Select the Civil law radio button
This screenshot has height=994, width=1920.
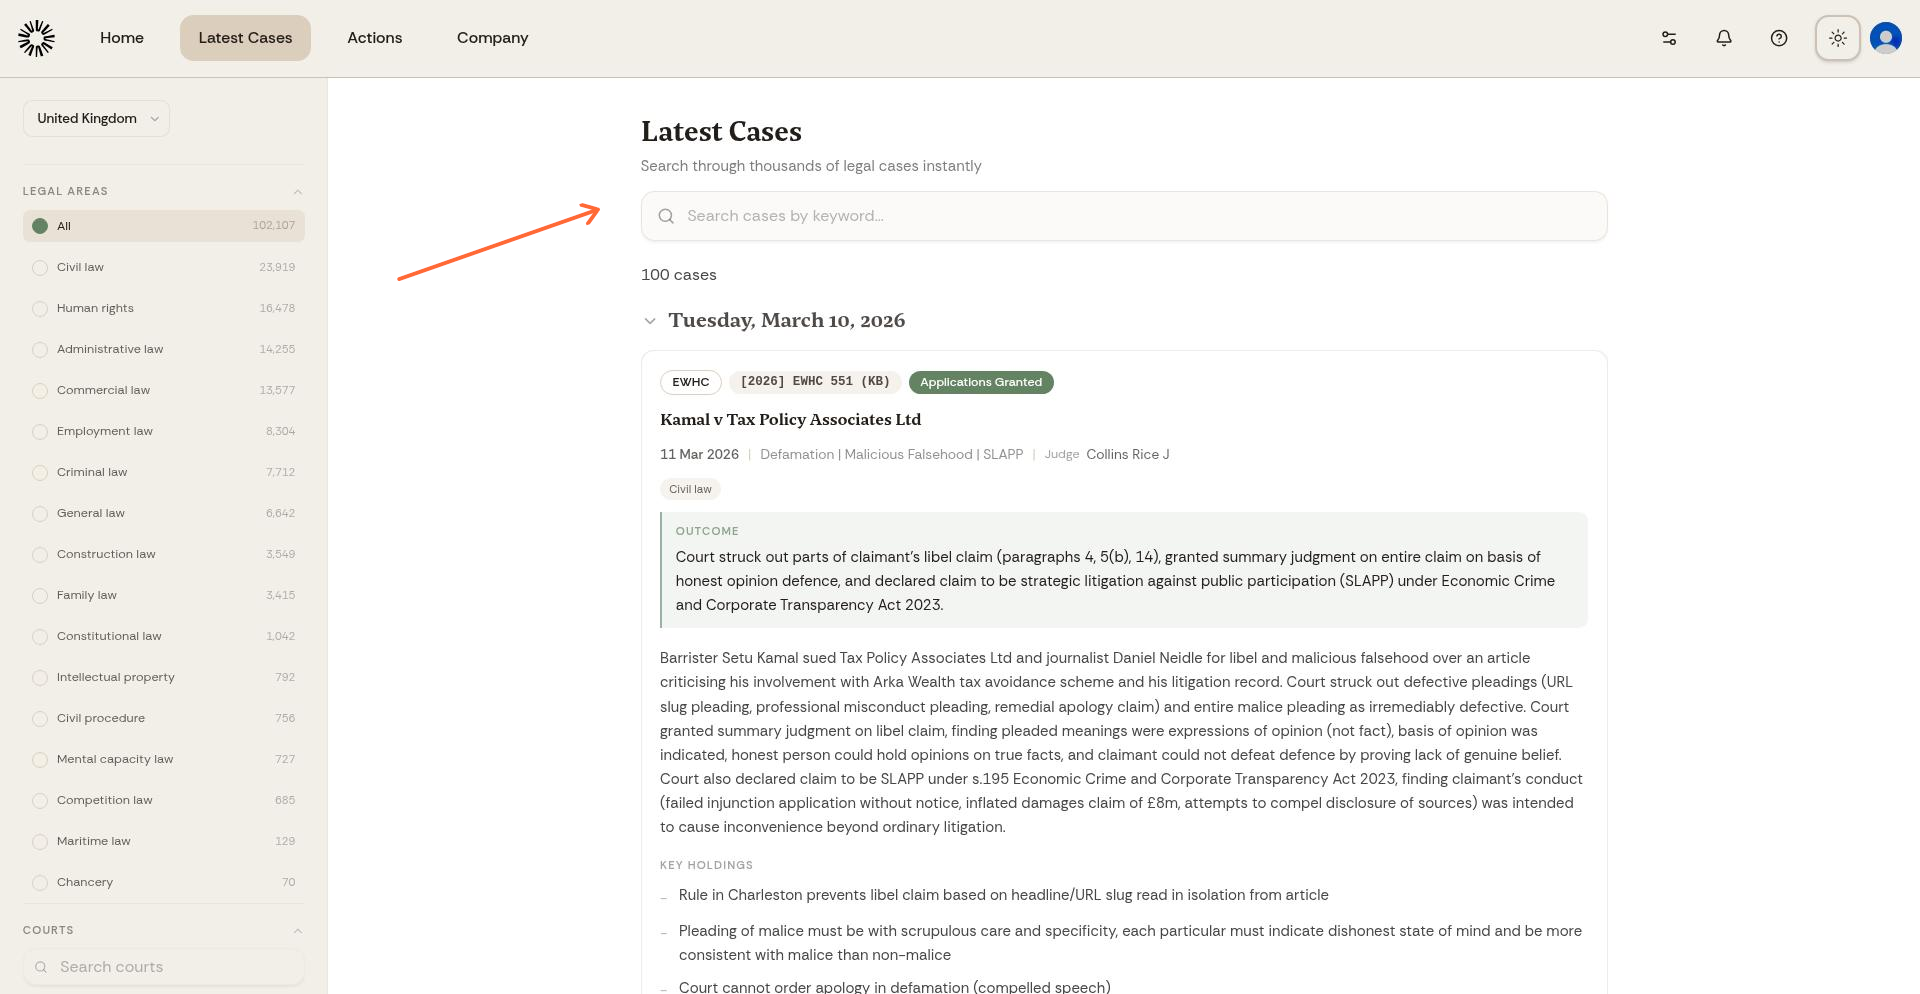tap(40, 267)
